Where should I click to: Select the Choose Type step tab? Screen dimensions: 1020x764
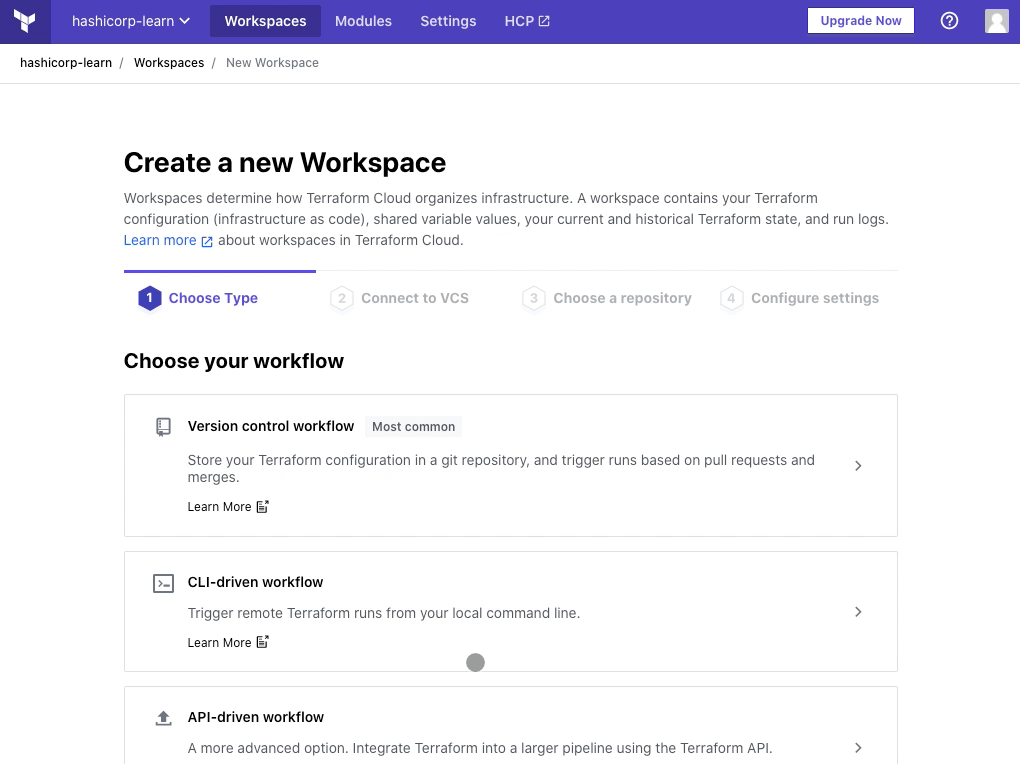click(x=198, y=298)
